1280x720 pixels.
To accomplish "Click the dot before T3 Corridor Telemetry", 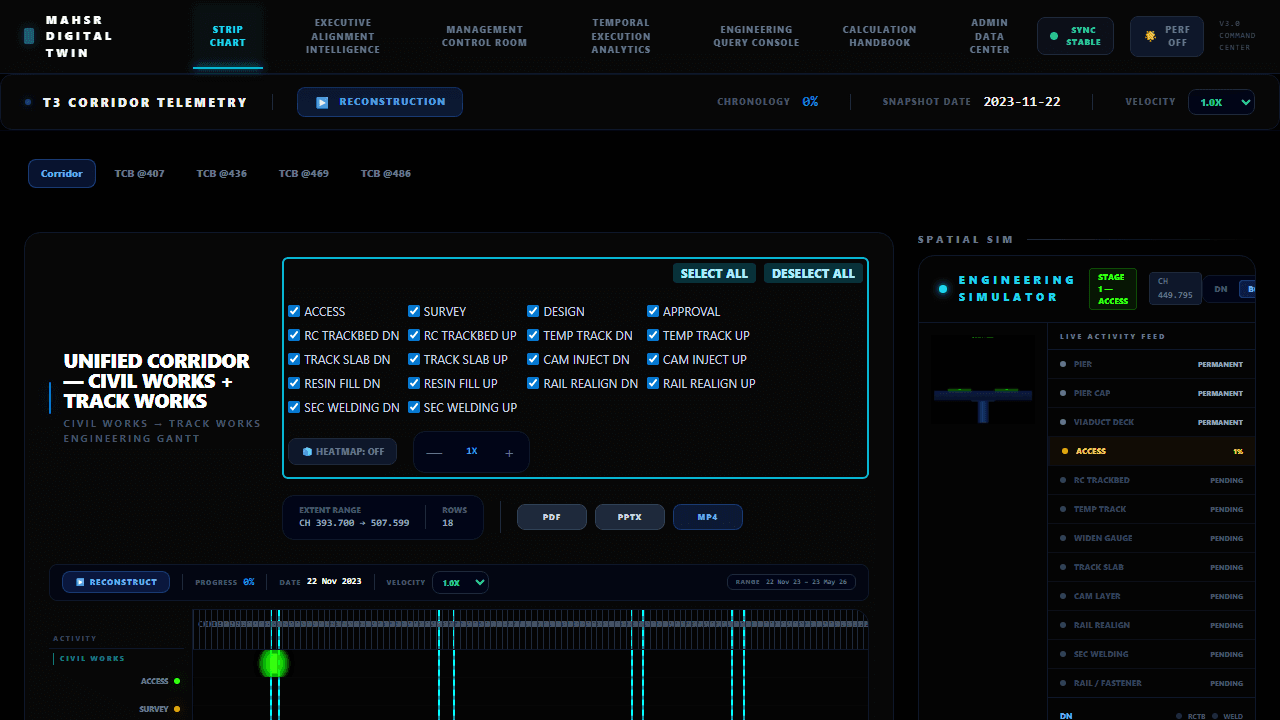I will tap(28, 102).
